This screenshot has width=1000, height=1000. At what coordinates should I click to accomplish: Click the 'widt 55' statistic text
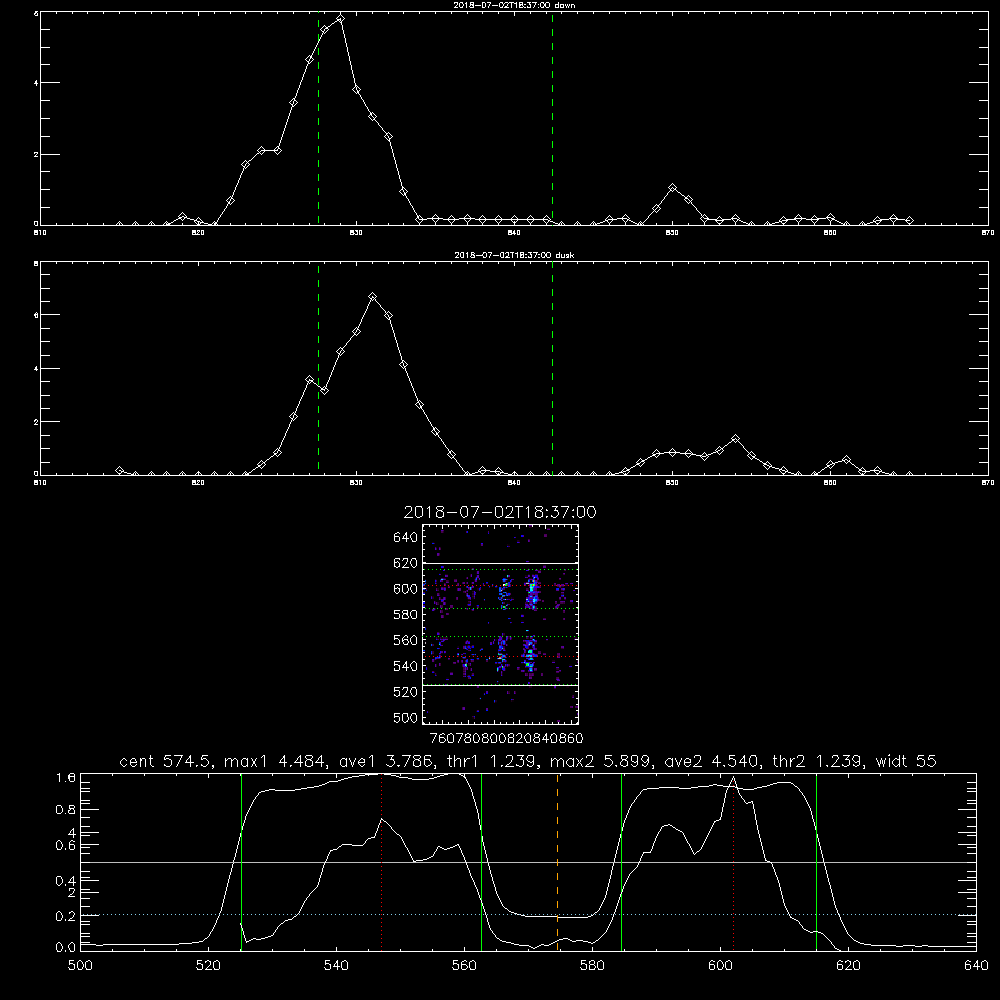click(906, 761)
